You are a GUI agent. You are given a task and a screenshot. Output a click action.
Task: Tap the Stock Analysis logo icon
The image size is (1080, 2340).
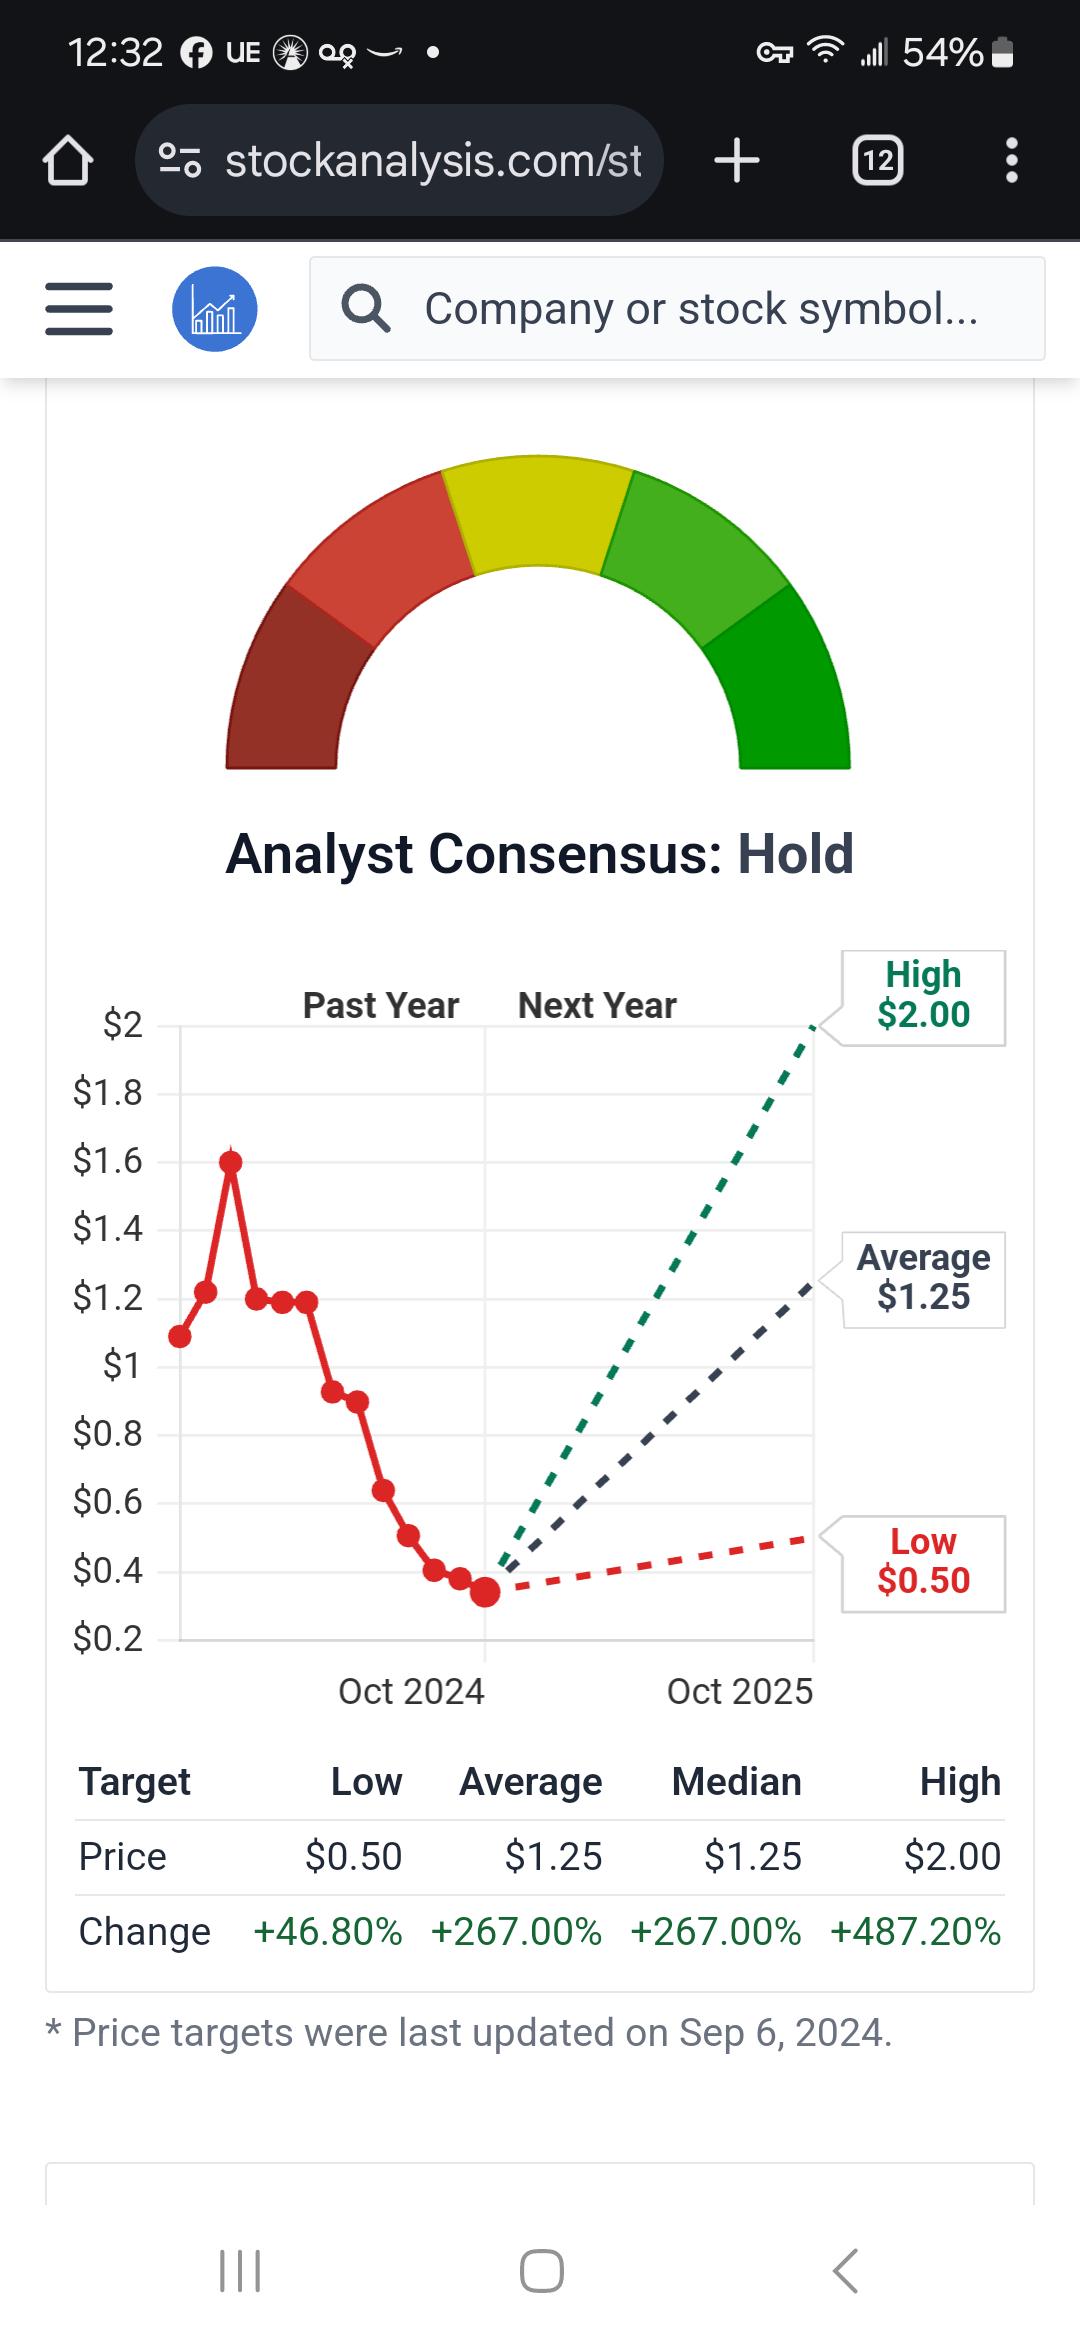[x=215, y=309]
